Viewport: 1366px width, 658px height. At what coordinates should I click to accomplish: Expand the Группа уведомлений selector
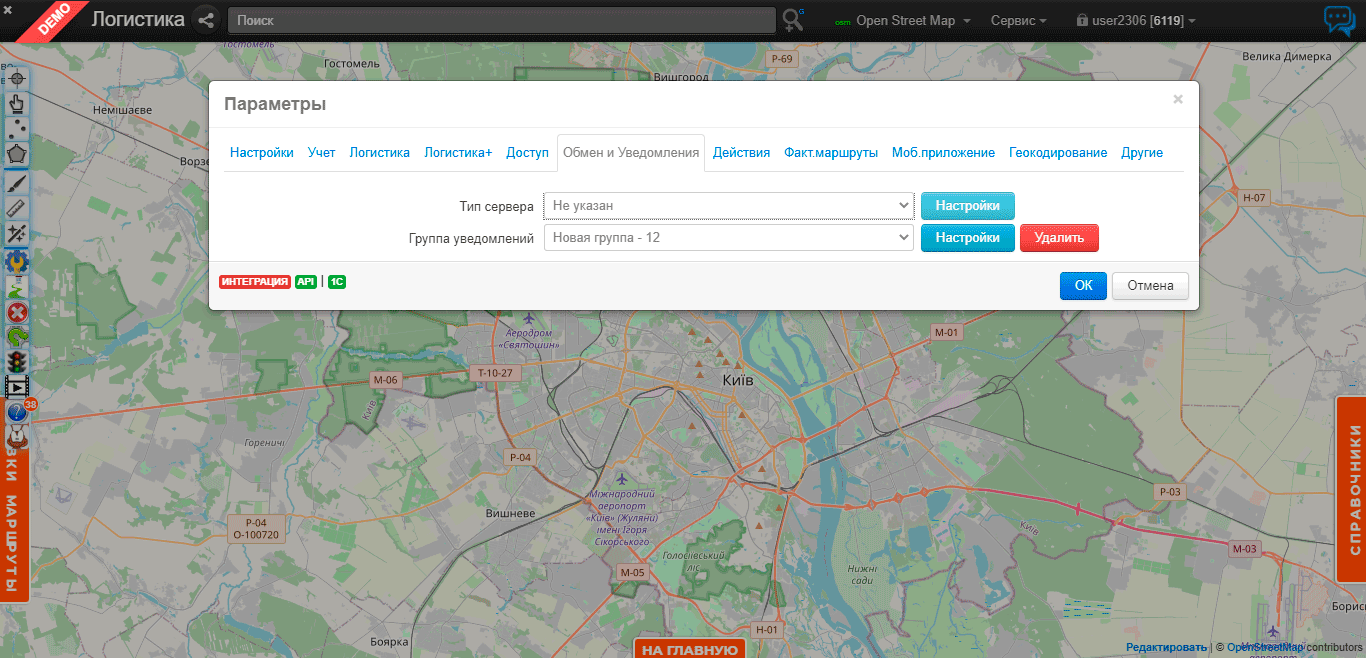(727, 237)
